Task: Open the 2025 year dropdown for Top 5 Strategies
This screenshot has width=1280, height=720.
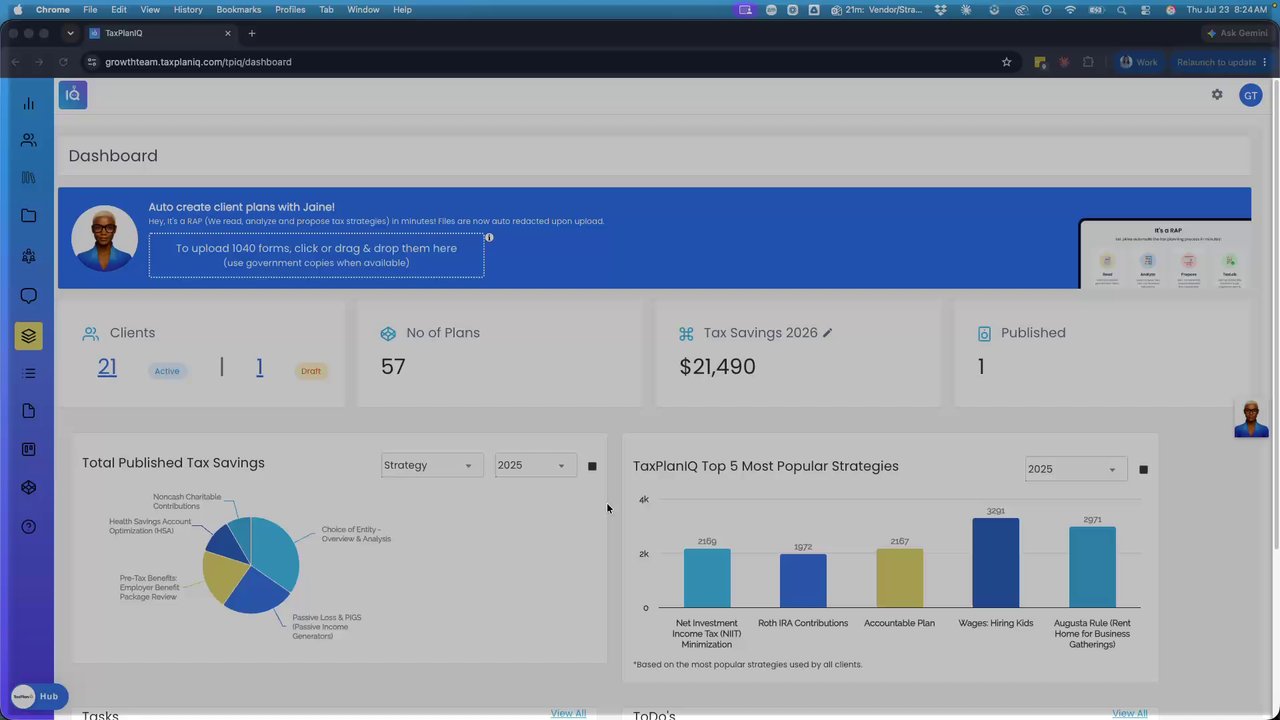Action: tap(1076, 469)
